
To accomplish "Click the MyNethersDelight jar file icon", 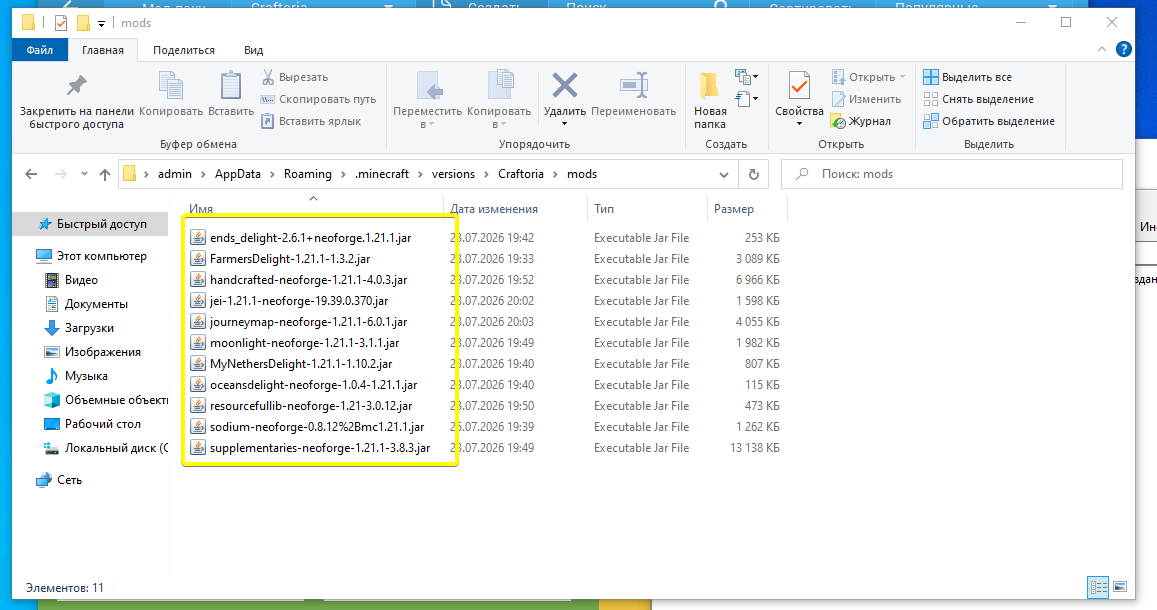I will [x=198, y=364].
